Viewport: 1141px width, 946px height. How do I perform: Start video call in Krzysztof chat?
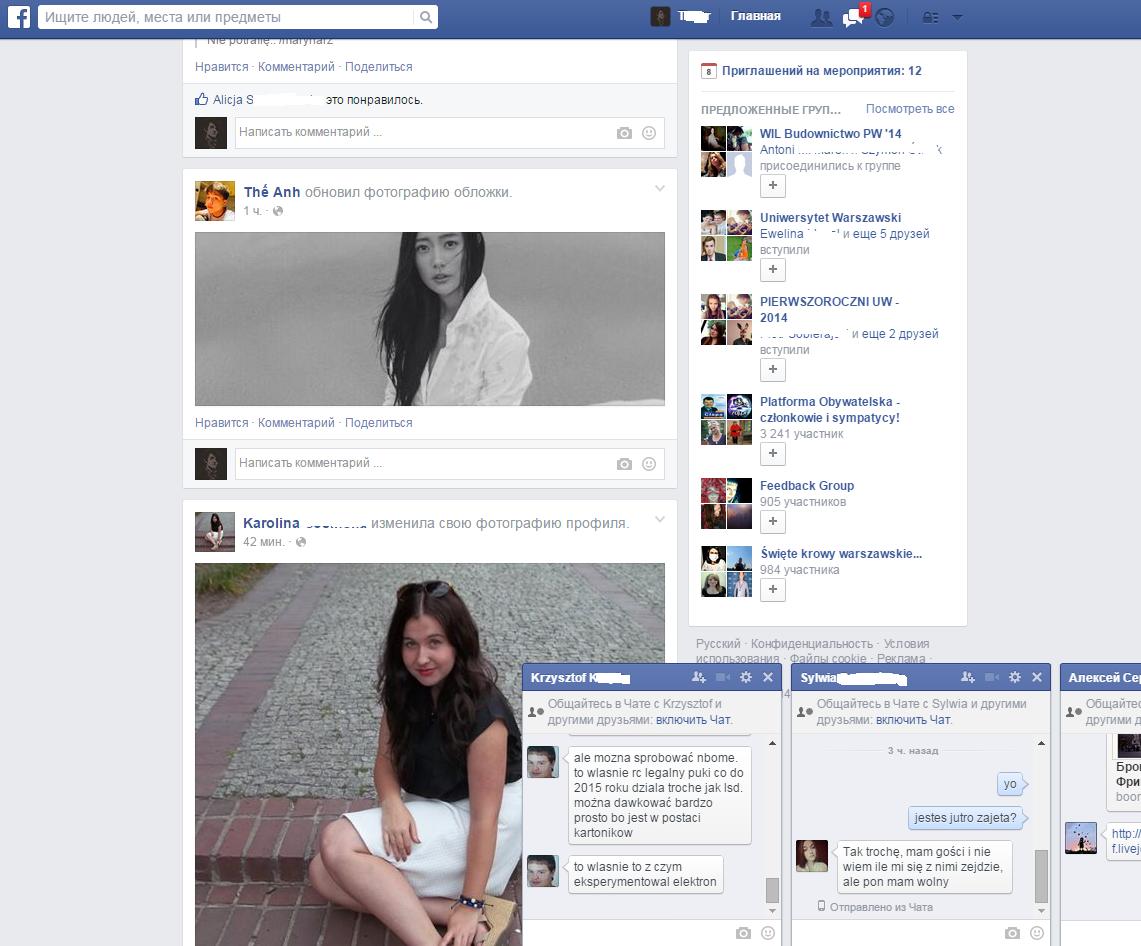723,677
